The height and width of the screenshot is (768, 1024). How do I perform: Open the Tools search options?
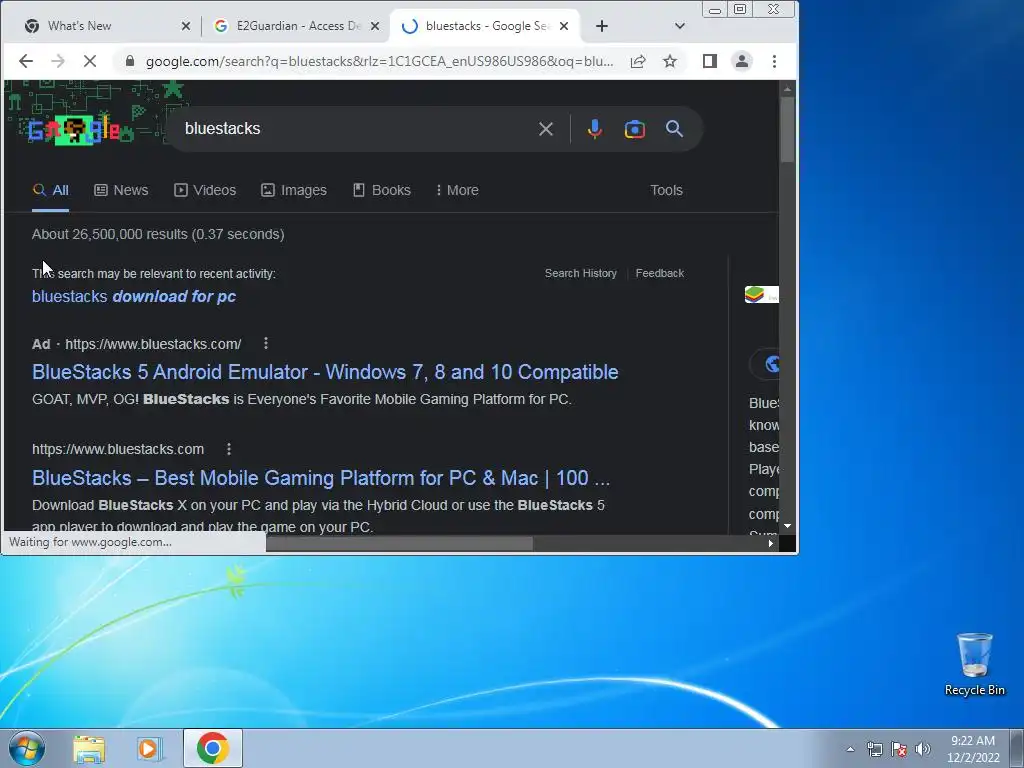(666, 190)
